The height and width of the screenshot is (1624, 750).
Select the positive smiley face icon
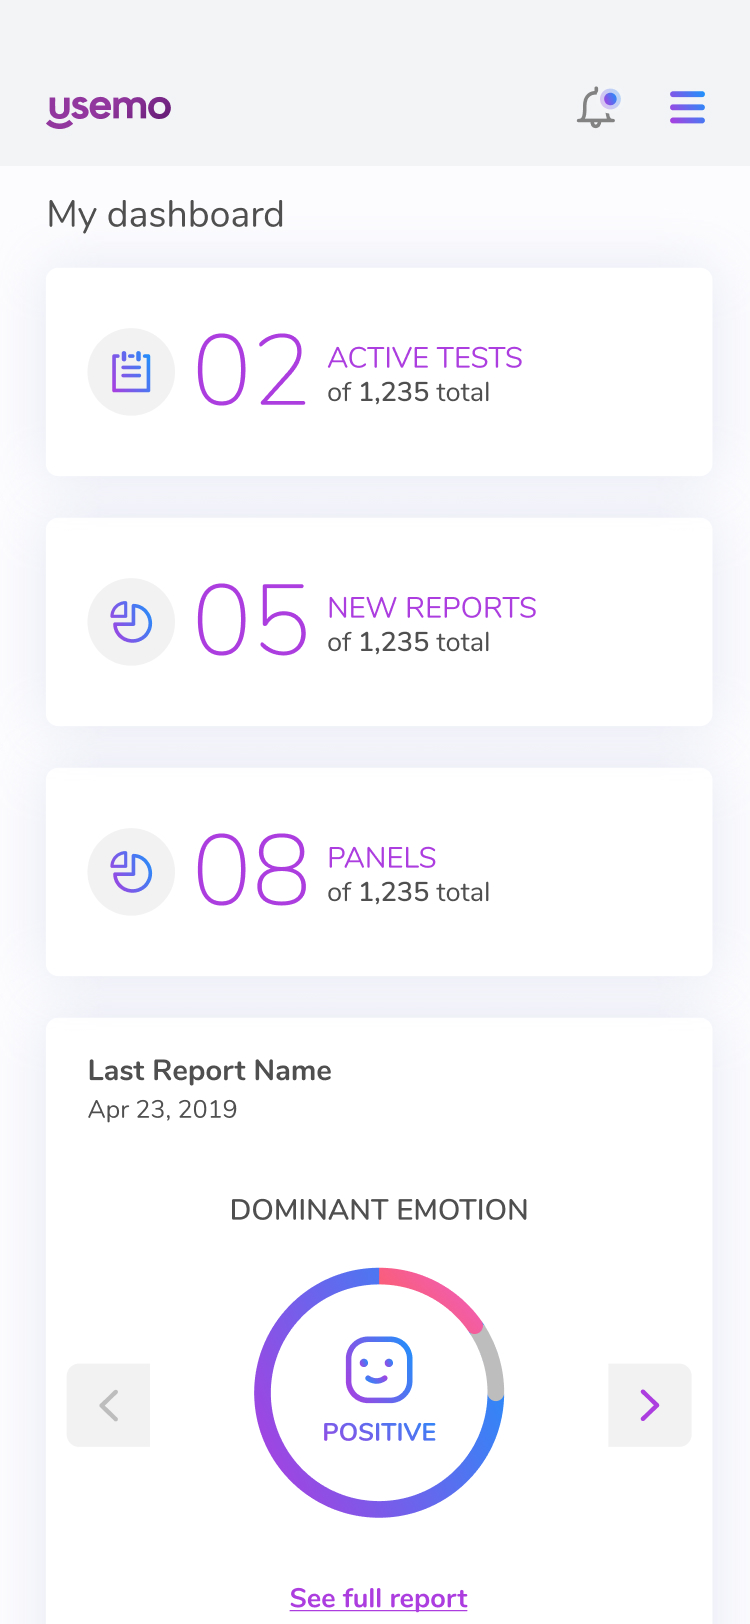pos(379,1370)
